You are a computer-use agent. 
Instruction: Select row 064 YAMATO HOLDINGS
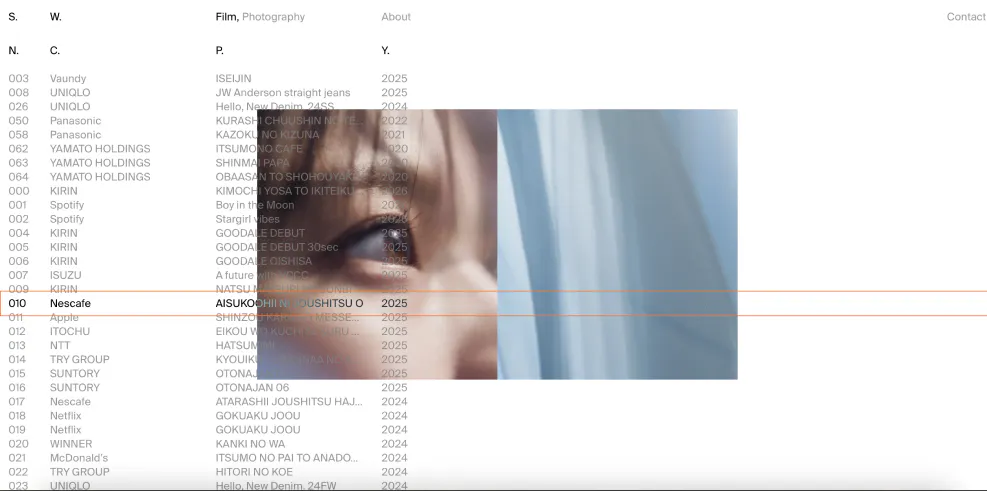pos(208,177)
